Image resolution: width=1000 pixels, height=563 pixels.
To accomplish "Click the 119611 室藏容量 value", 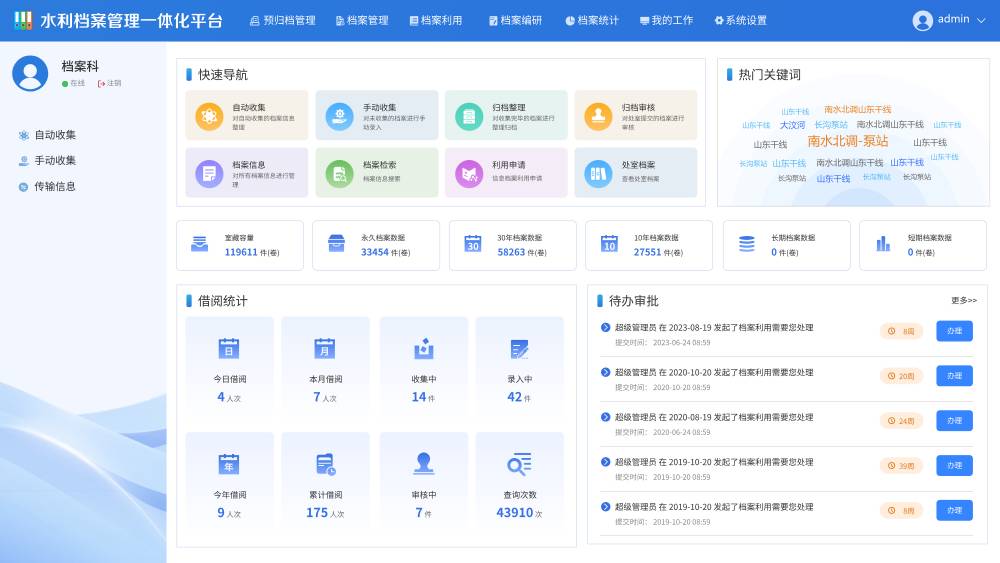I will [x=241, y=252].
